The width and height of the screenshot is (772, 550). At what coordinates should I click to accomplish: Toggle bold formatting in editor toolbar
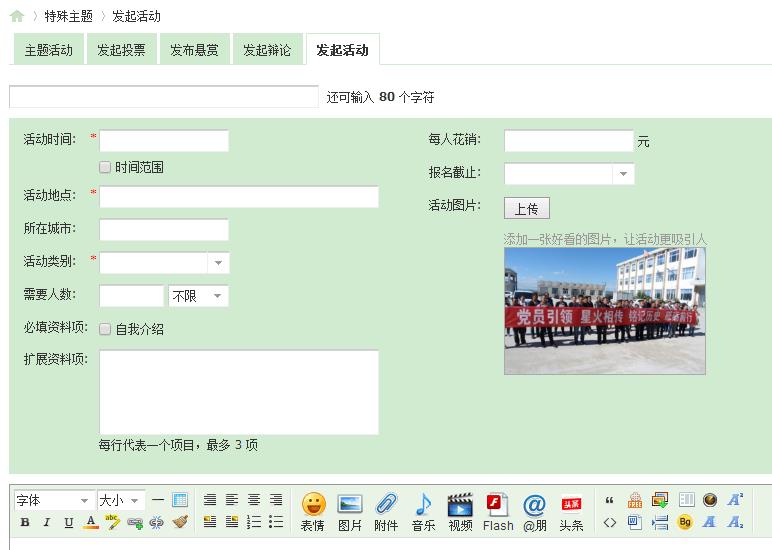(x=25, y=522)
